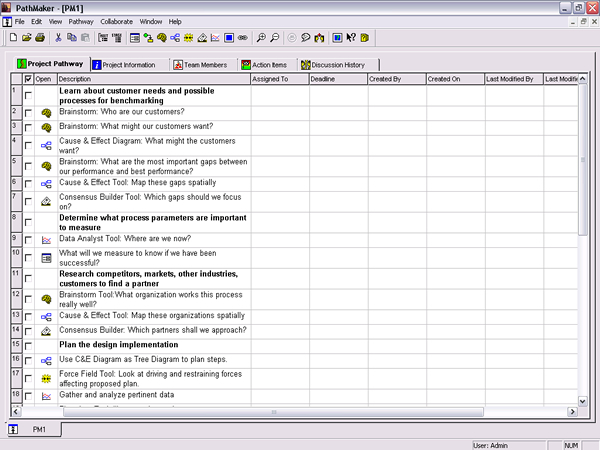Viewport: 600px width, 450px height.
Task: Open consensus builder icon in row 7
Action: [46, 201]
